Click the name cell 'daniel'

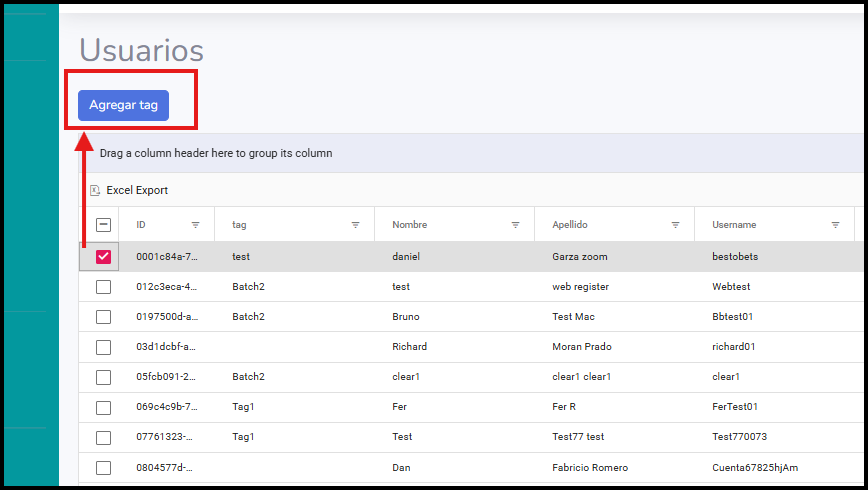406,257
